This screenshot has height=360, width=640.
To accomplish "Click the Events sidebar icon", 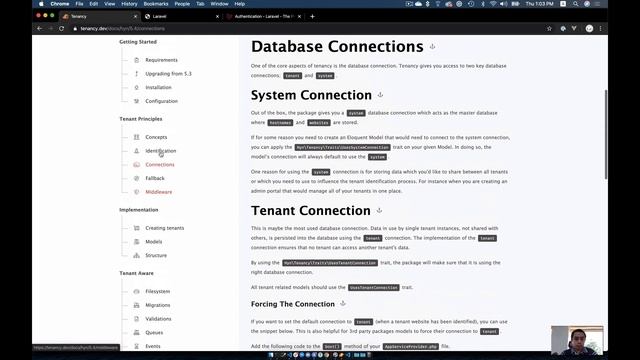I will (136, 346).
